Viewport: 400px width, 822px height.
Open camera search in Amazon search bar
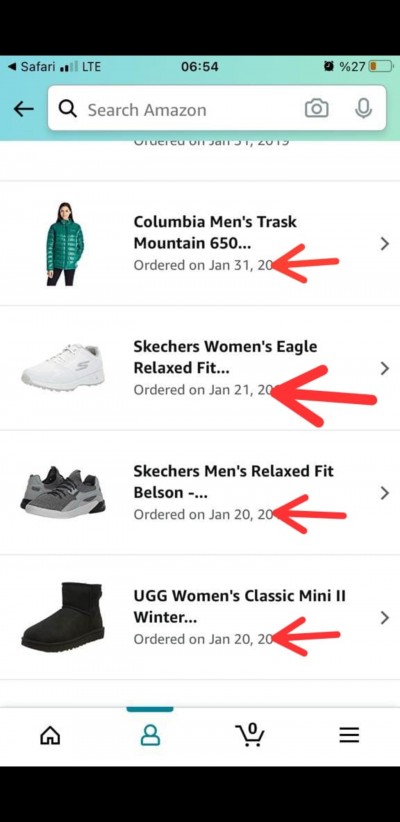(x=317, y=109)
